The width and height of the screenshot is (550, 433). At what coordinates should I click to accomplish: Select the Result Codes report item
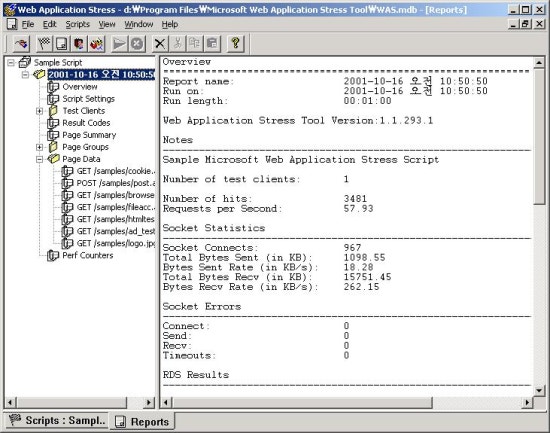(86, 123)
